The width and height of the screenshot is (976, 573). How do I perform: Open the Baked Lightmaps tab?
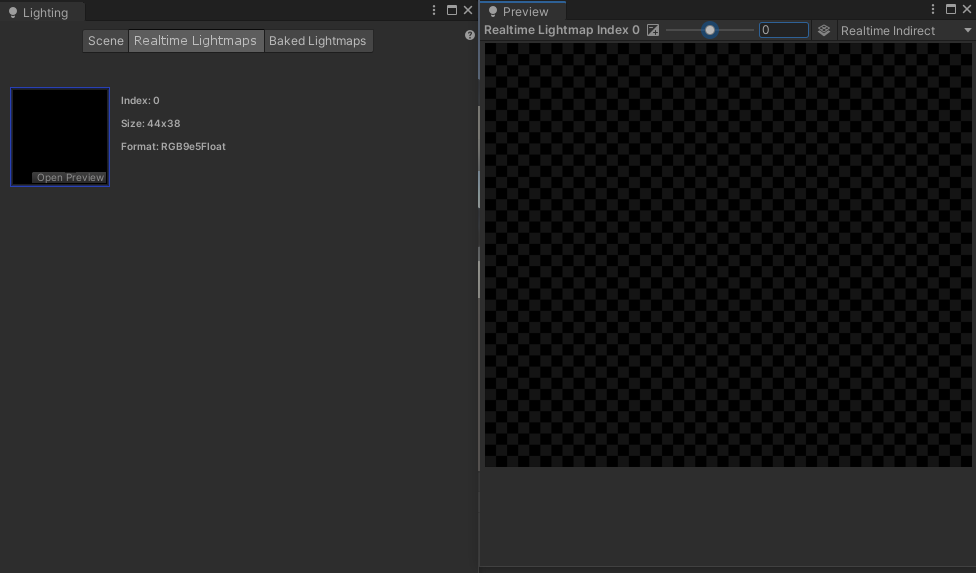[x=318, y=41]
